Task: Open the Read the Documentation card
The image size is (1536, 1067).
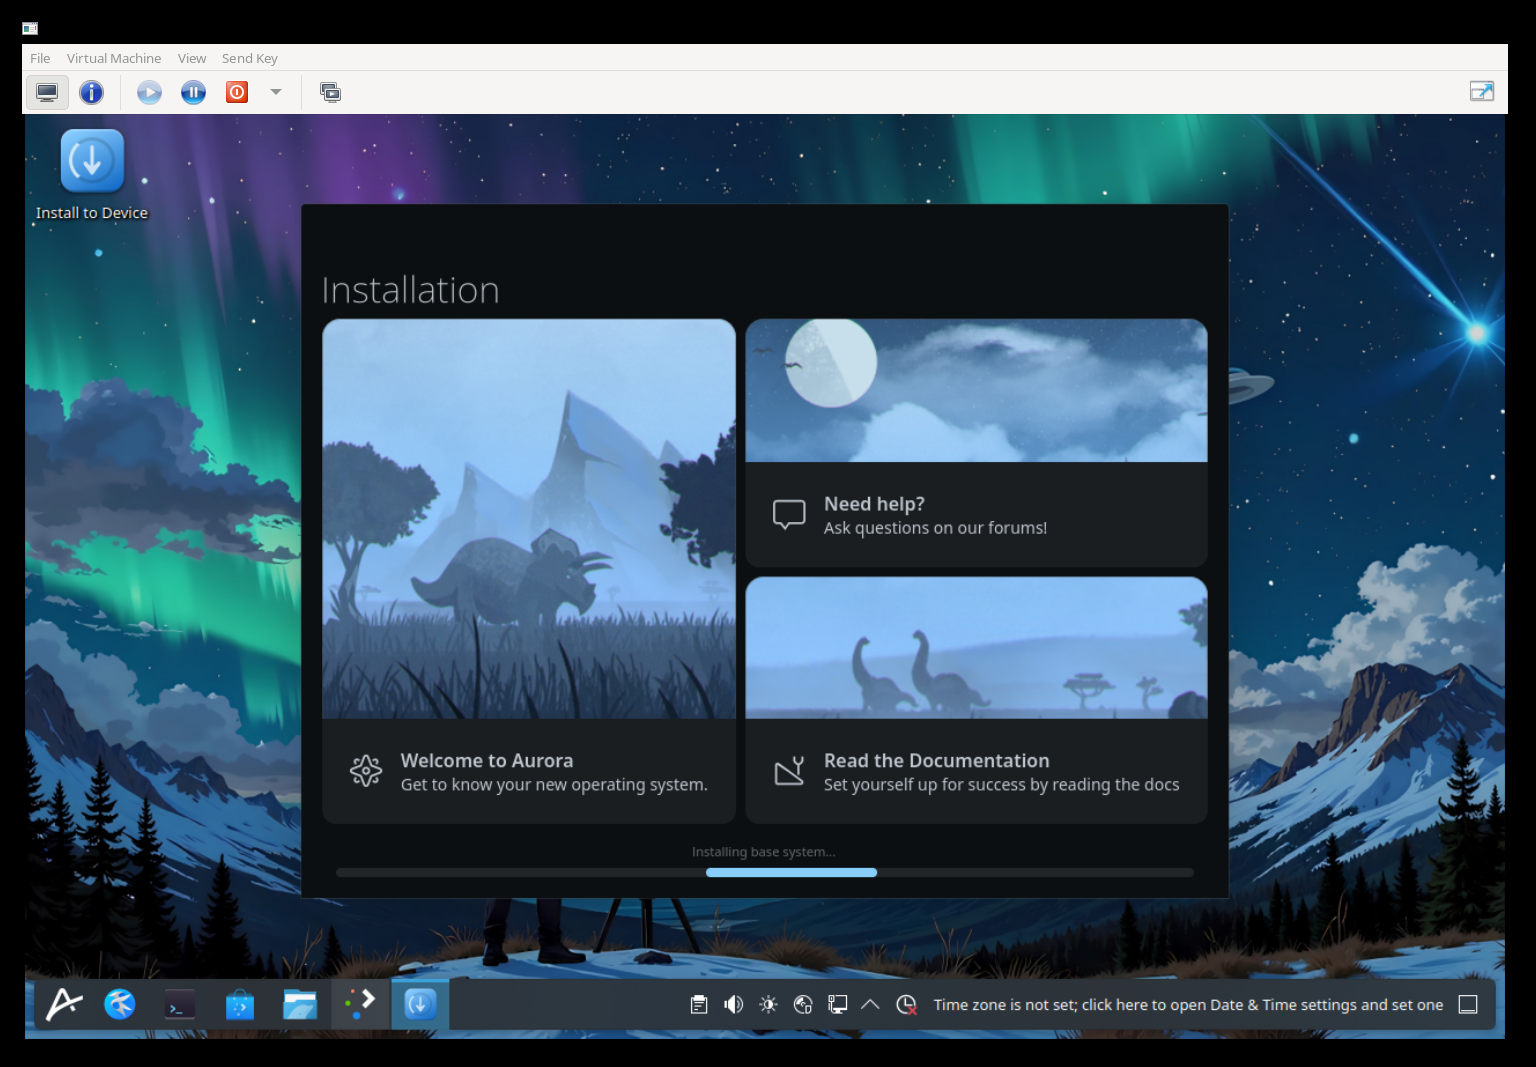Action: (976, 700)
